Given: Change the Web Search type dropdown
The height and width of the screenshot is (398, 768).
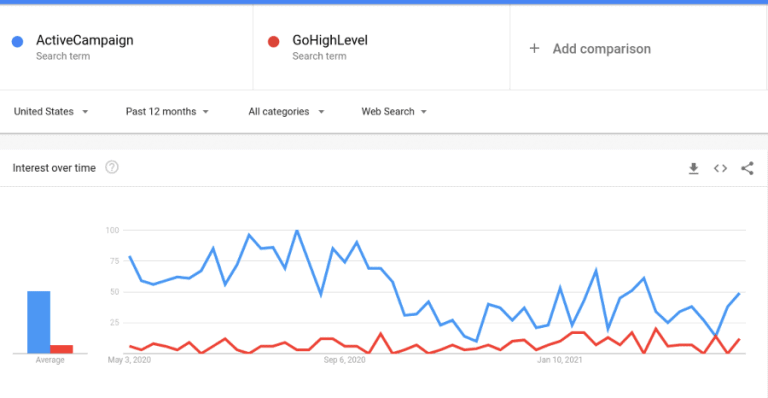Looking at the screenshot, I should pyautogui.click(x=394, y=112).
